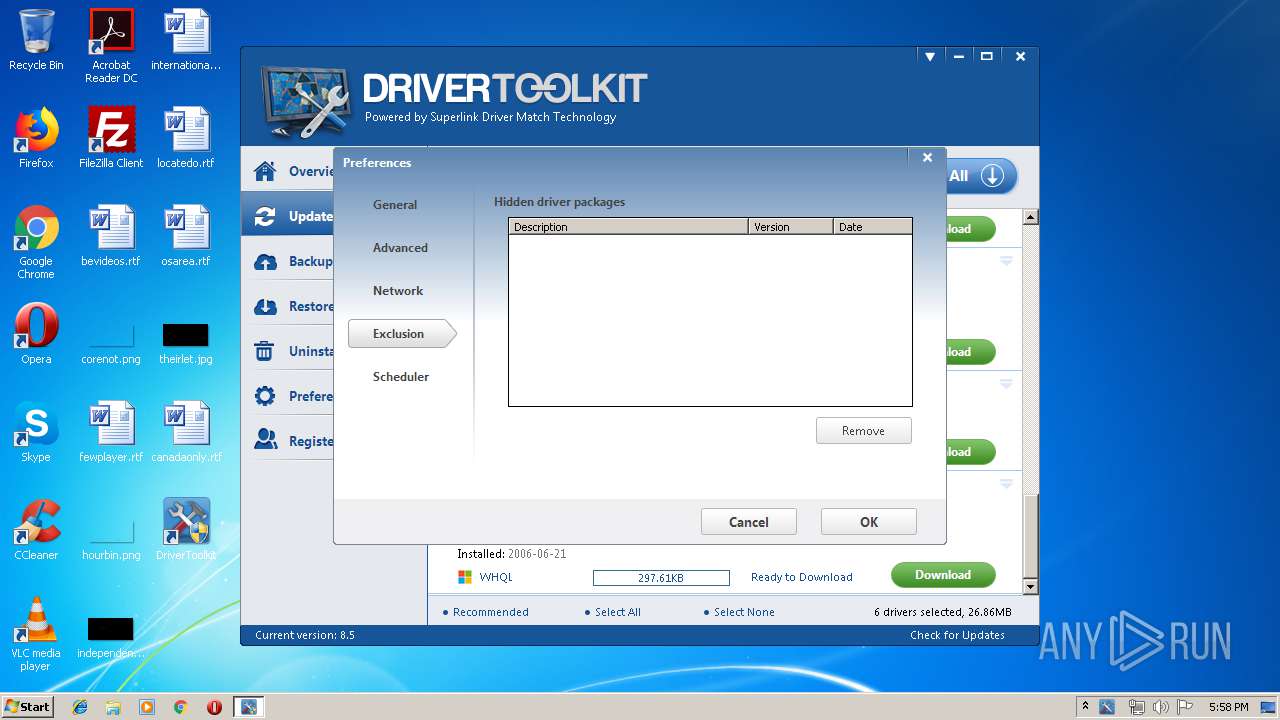This screenshot has height=720, width=1280.
Task: Click the Select None link
Action: [744, 612]
